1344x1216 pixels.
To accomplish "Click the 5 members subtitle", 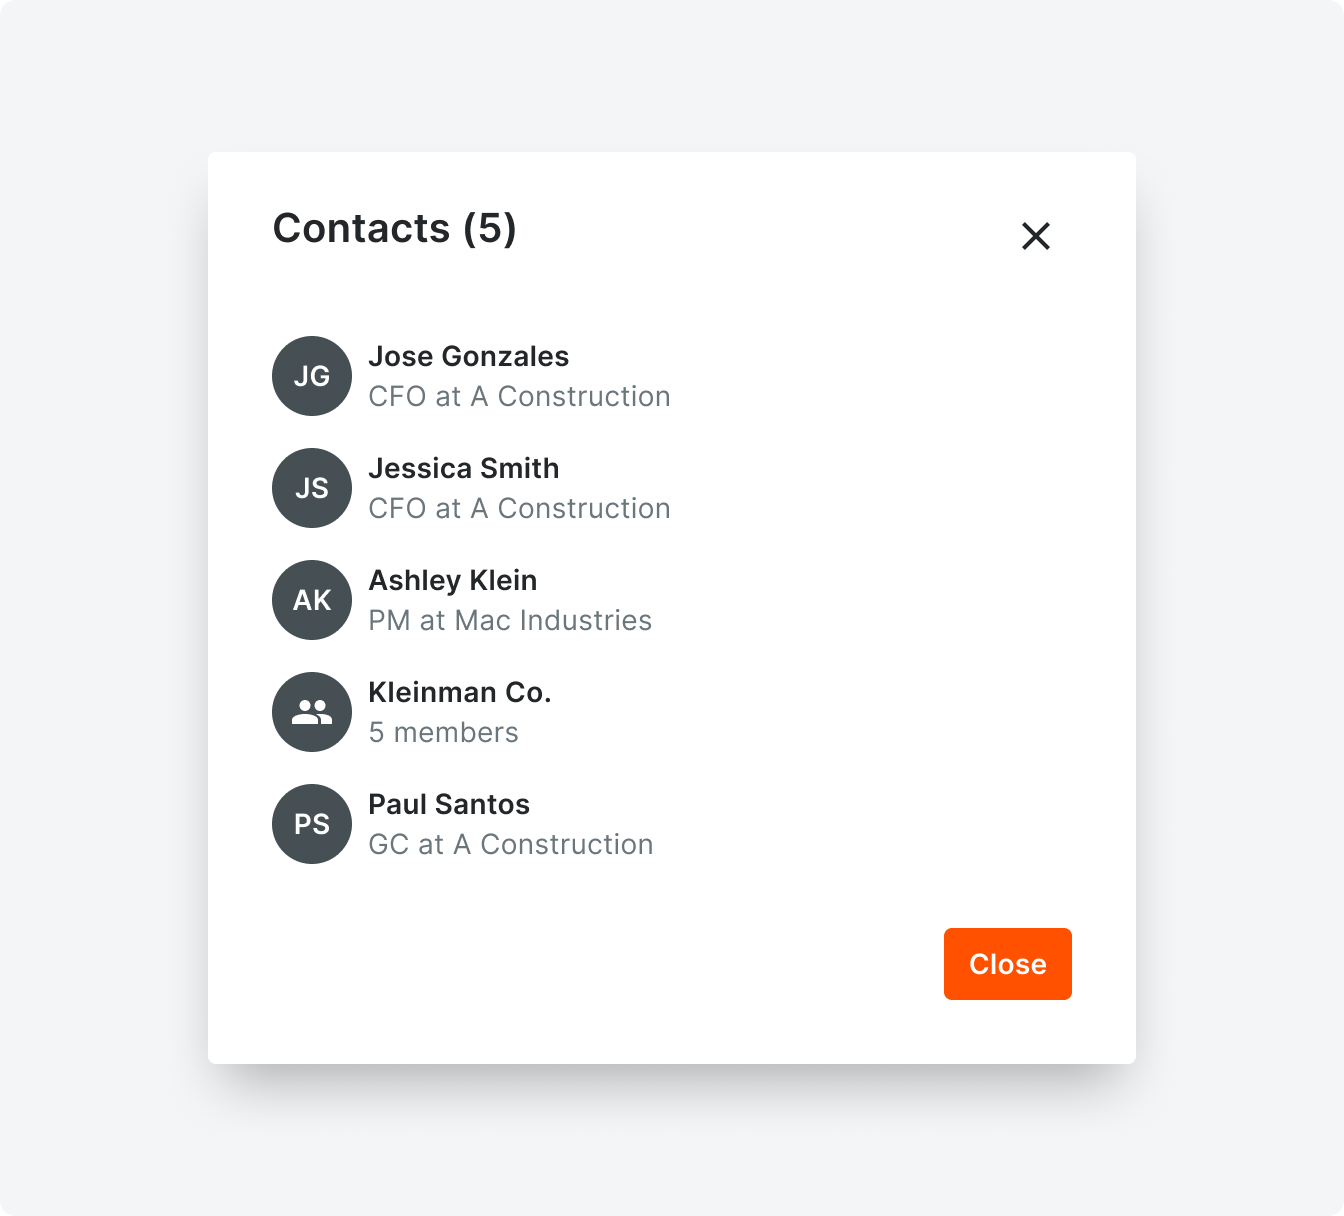I will [x=443, y=733].
